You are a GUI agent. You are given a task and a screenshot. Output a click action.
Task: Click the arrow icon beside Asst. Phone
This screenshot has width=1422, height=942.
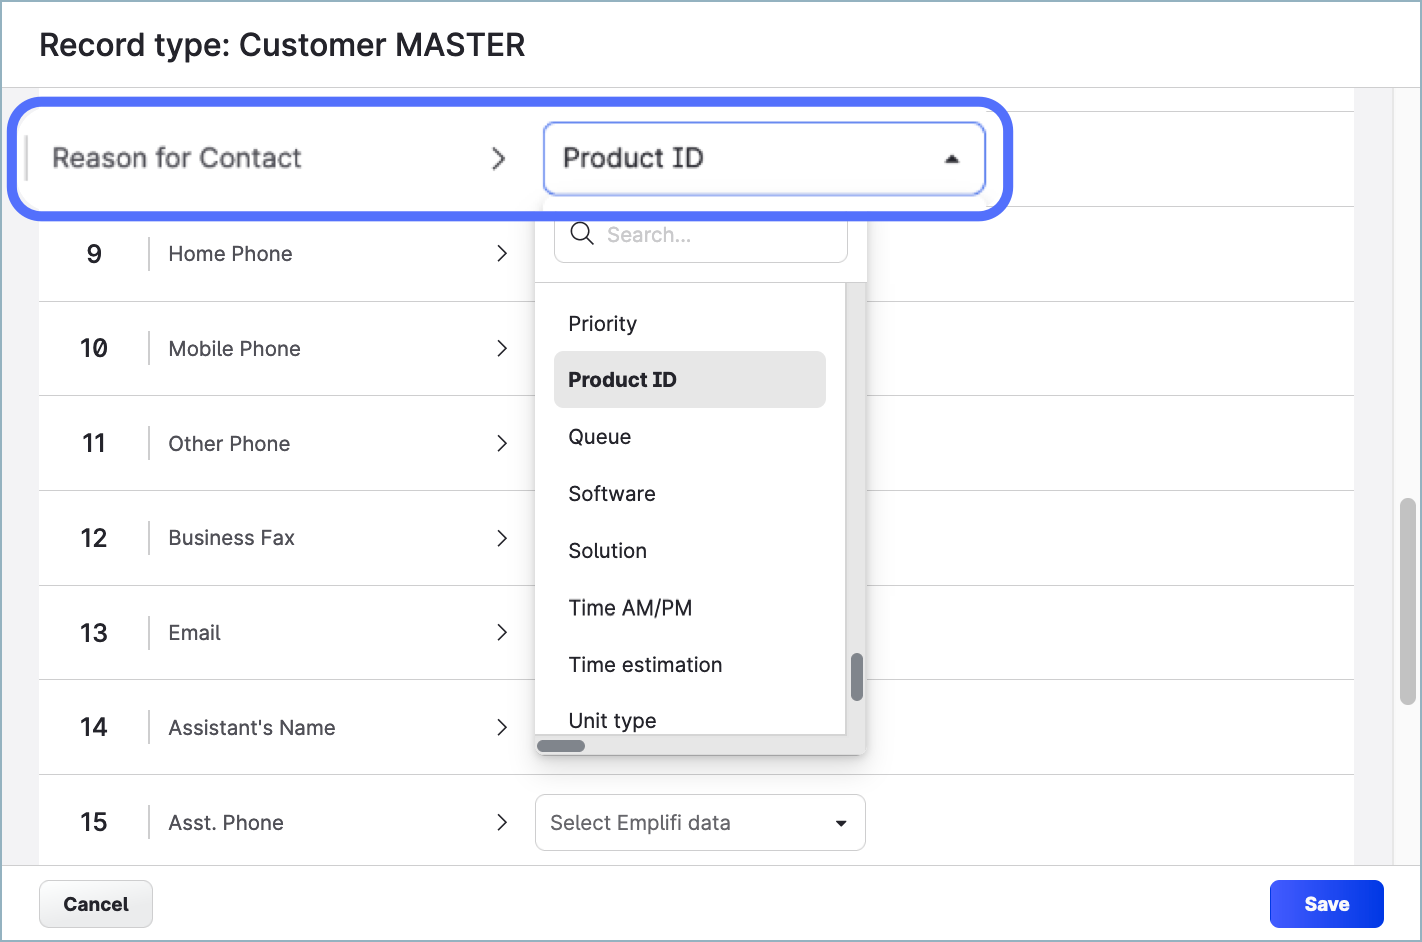(502, 822)
